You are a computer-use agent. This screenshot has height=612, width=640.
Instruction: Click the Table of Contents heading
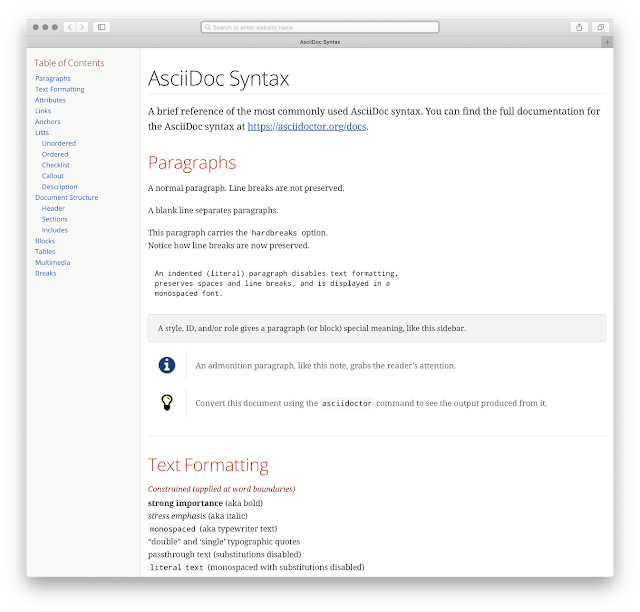coord(69,63)
